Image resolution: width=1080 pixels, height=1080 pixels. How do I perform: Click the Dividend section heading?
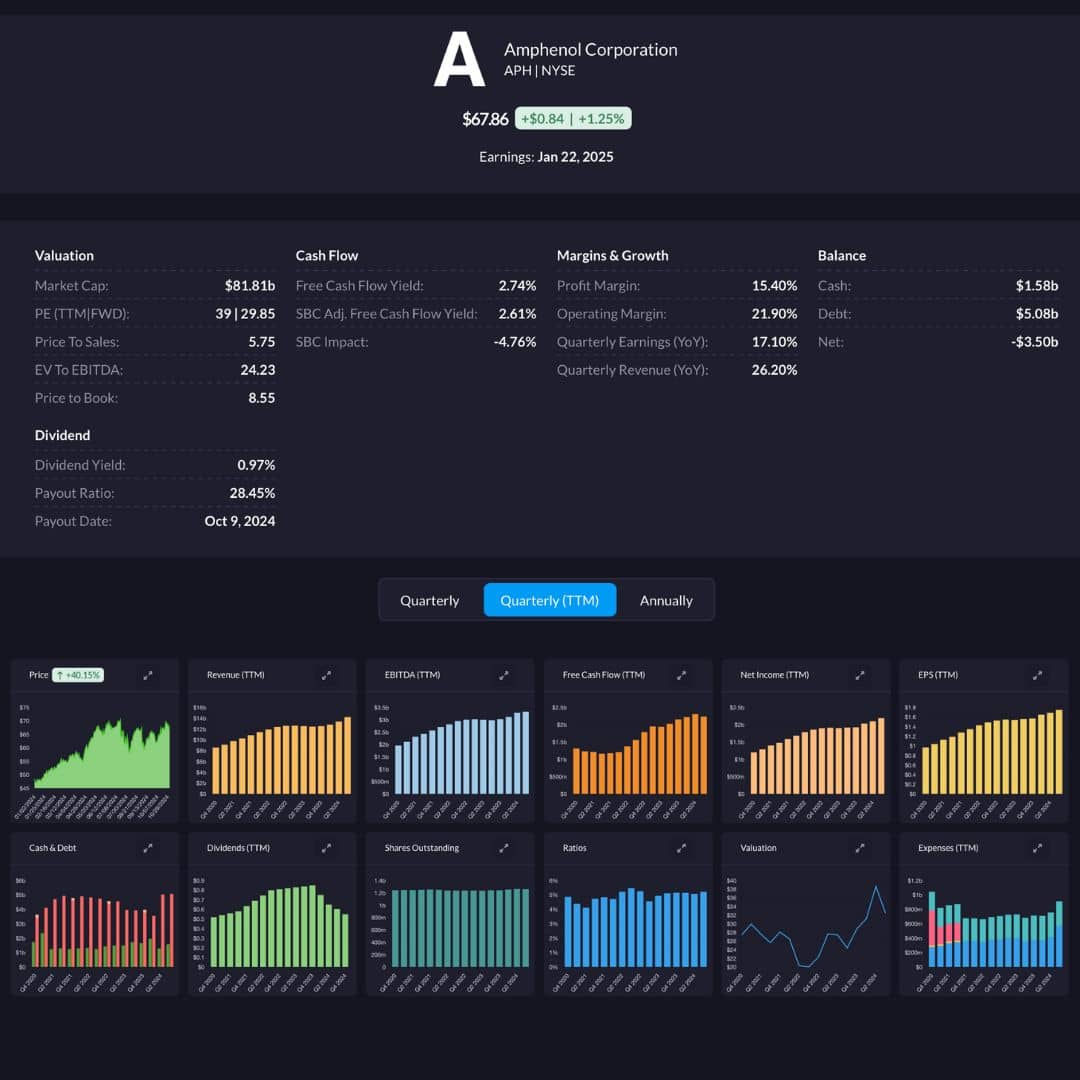pos(62,435)
